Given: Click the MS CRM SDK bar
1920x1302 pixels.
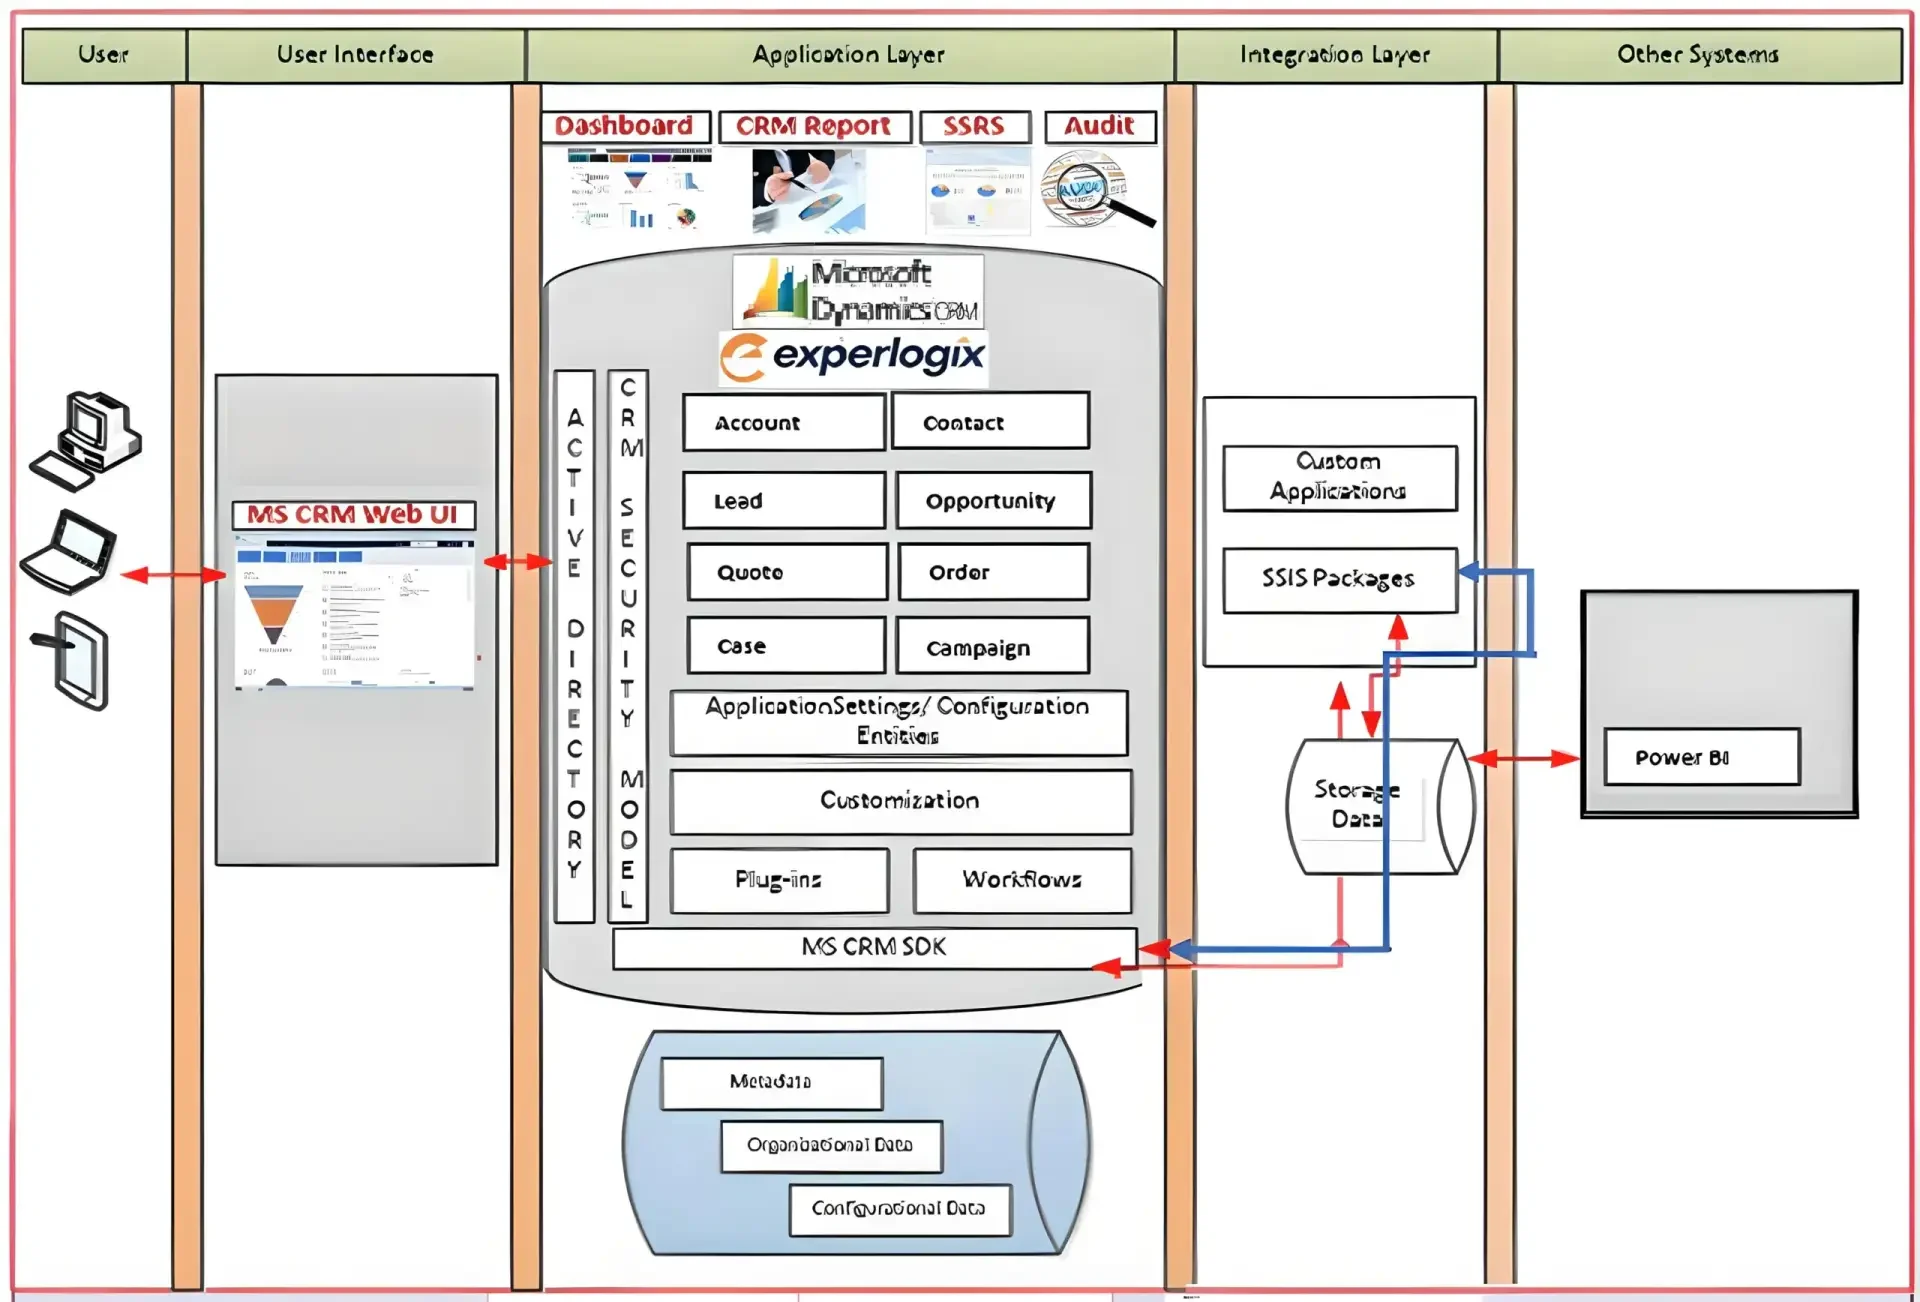Looking at the screenshot, I should tap(875, 948).
